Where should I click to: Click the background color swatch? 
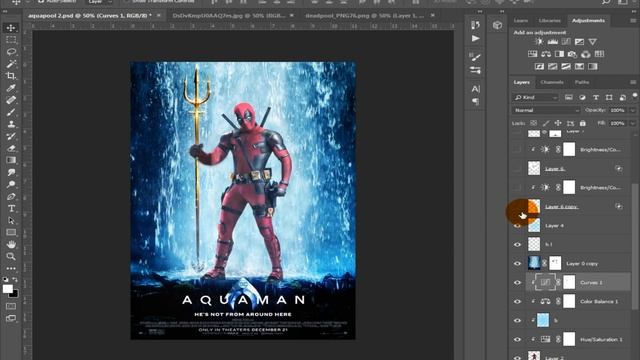click(x=14, y=293)
